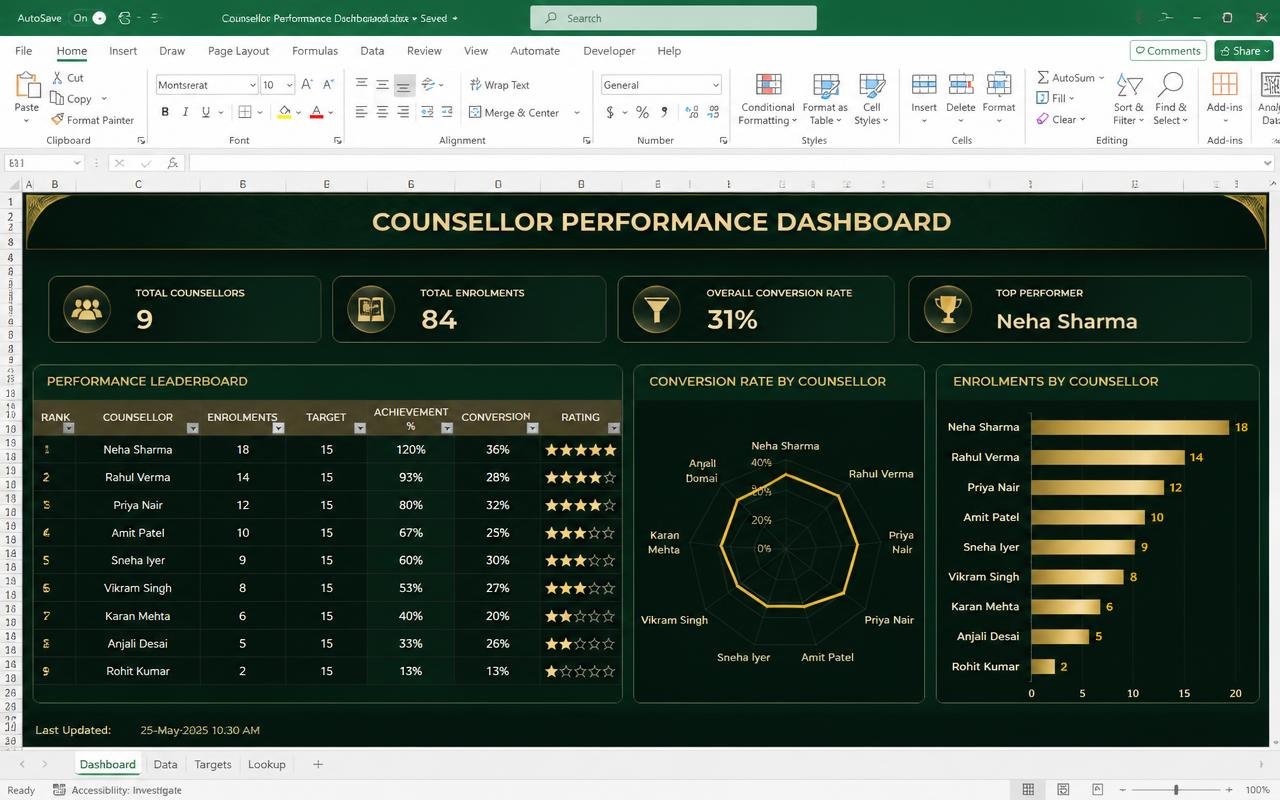Add a new sheet with plus button
Image resolution: width=1280 pixels, height=800 pixels.
click(x=318, y=764)
